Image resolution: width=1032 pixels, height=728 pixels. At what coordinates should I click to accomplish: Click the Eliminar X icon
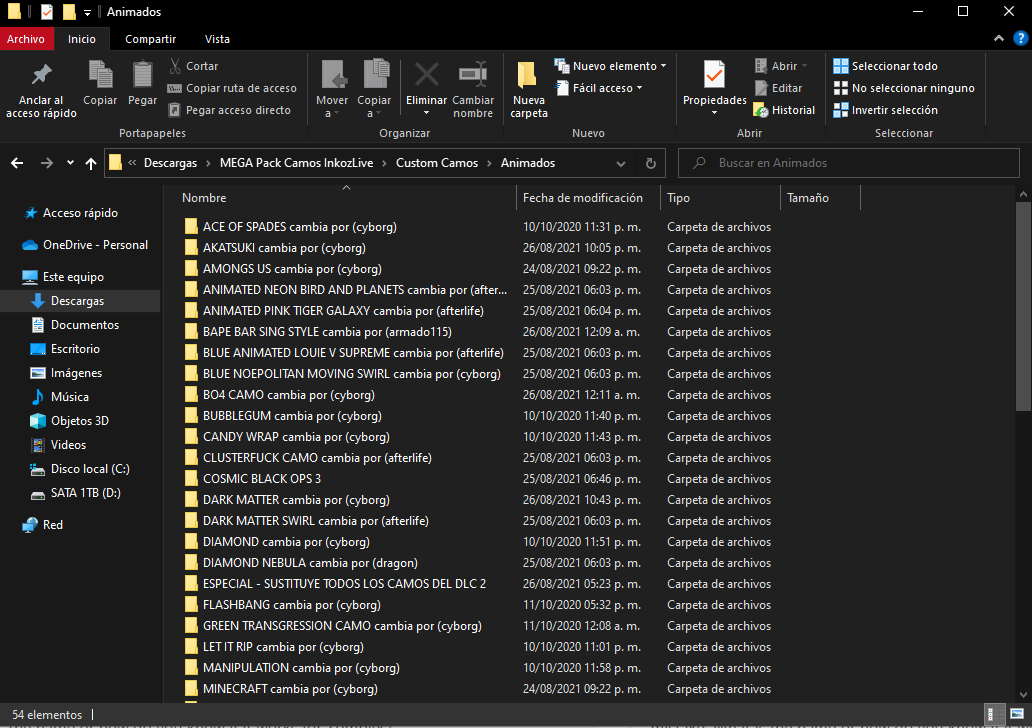pyautogui.click(x=426, y=74)
